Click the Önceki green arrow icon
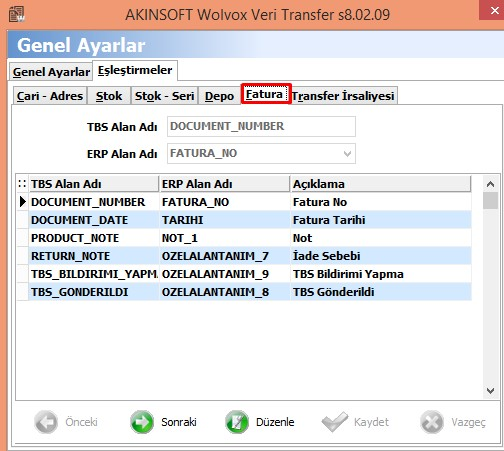 [x=46, y=422]
